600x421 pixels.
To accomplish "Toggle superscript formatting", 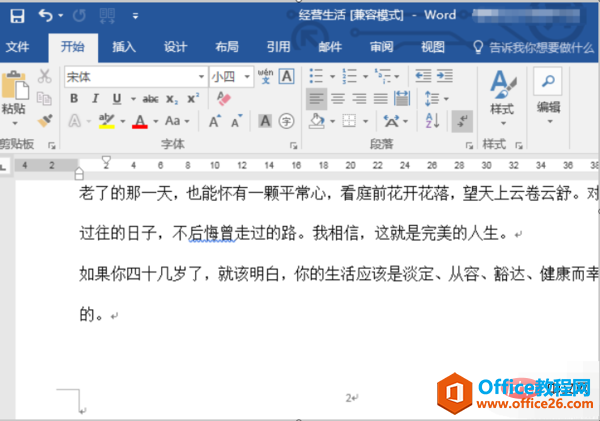I will pos(193,98).
